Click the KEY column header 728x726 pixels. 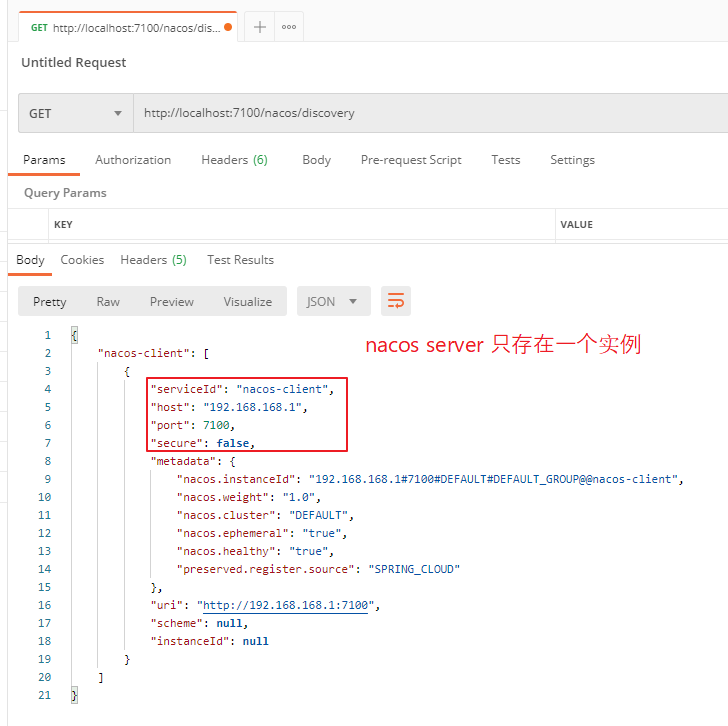click(63, 225)
